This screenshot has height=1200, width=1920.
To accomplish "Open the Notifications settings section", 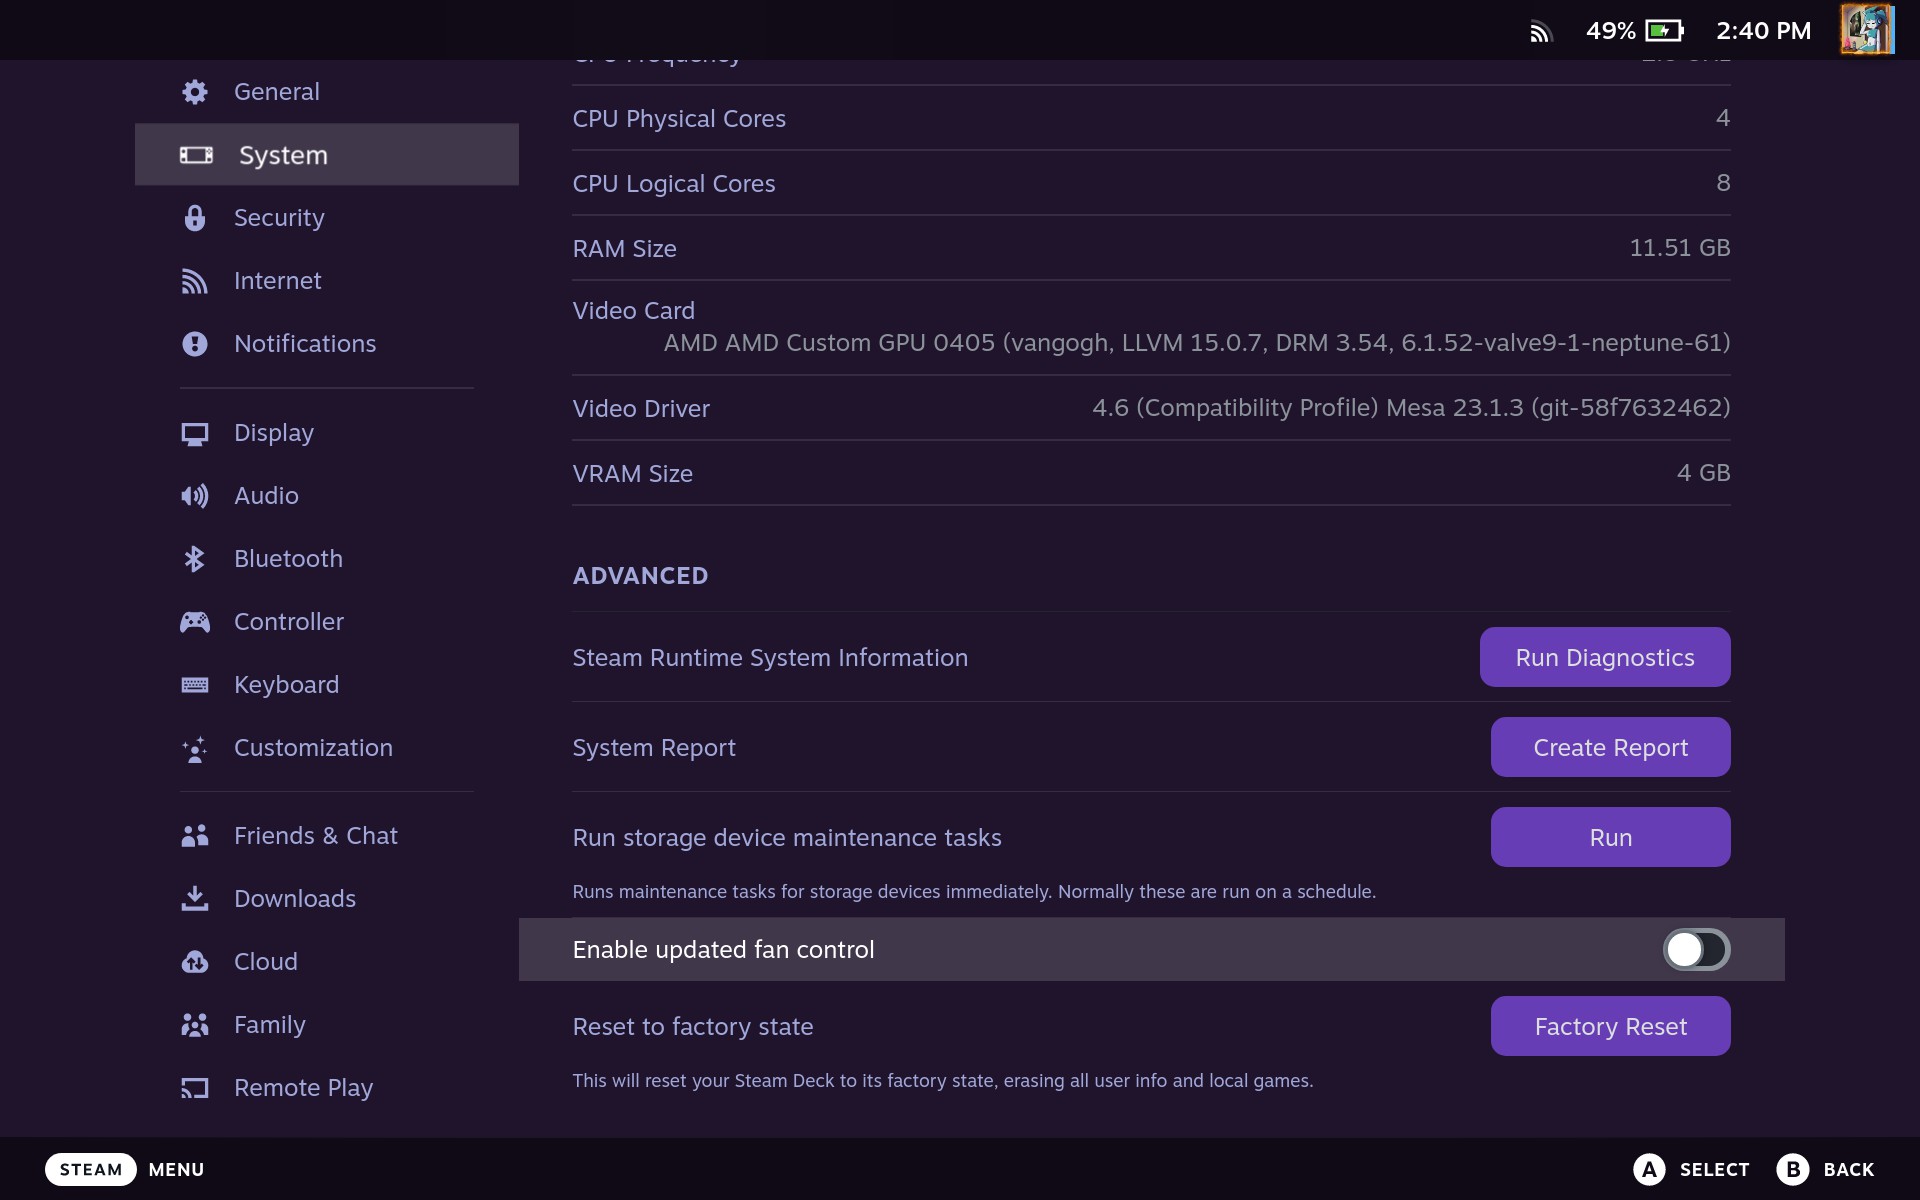I will click(327, 344).
